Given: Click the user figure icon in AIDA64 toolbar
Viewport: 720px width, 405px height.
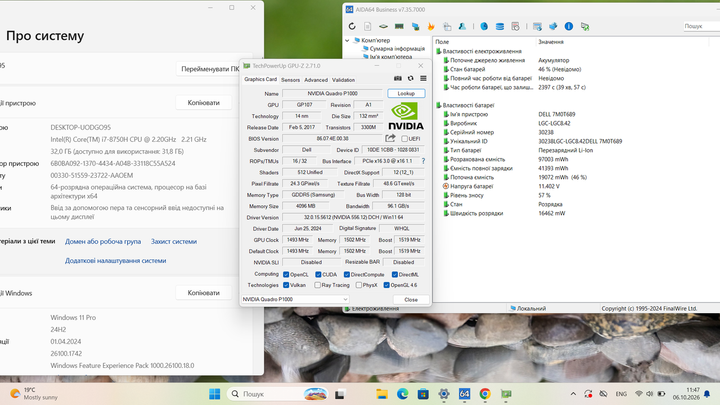Looking at the screenshot, I should coord(462,27).
